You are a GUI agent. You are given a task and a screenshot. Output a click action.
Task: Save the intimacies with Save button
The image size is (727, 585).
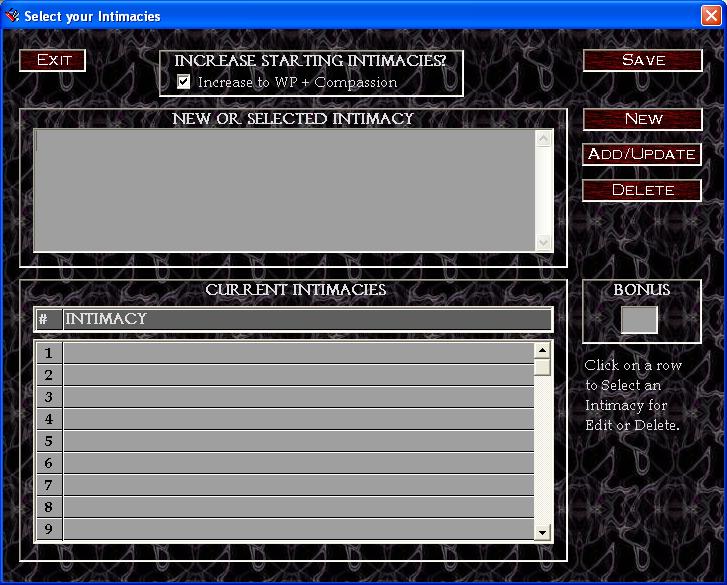point(643,60)
